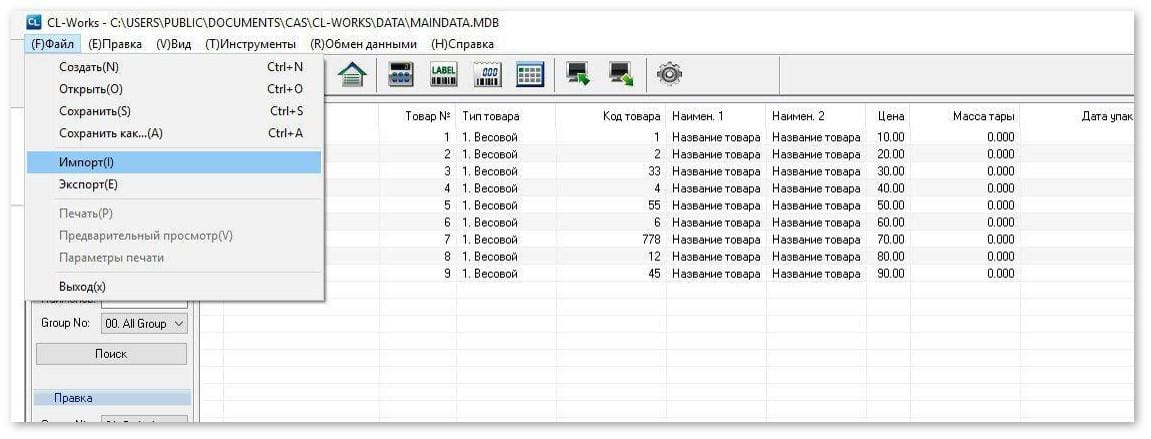Open settings via the gear icon
The width and height of the screenshot is (1151, 439).
pyautogui.click(x=669, y=74)
